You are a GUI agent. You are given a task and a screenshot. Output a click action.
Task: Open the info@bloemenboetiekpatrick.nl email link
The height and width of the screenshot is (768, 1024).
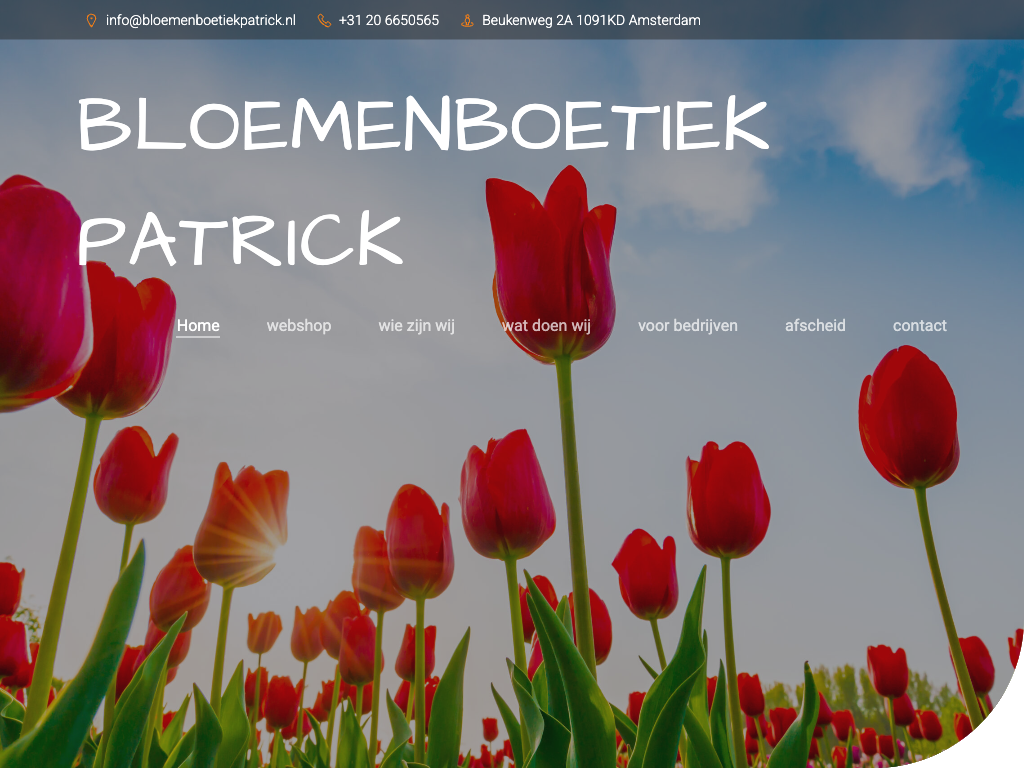[x=200, y=20]
